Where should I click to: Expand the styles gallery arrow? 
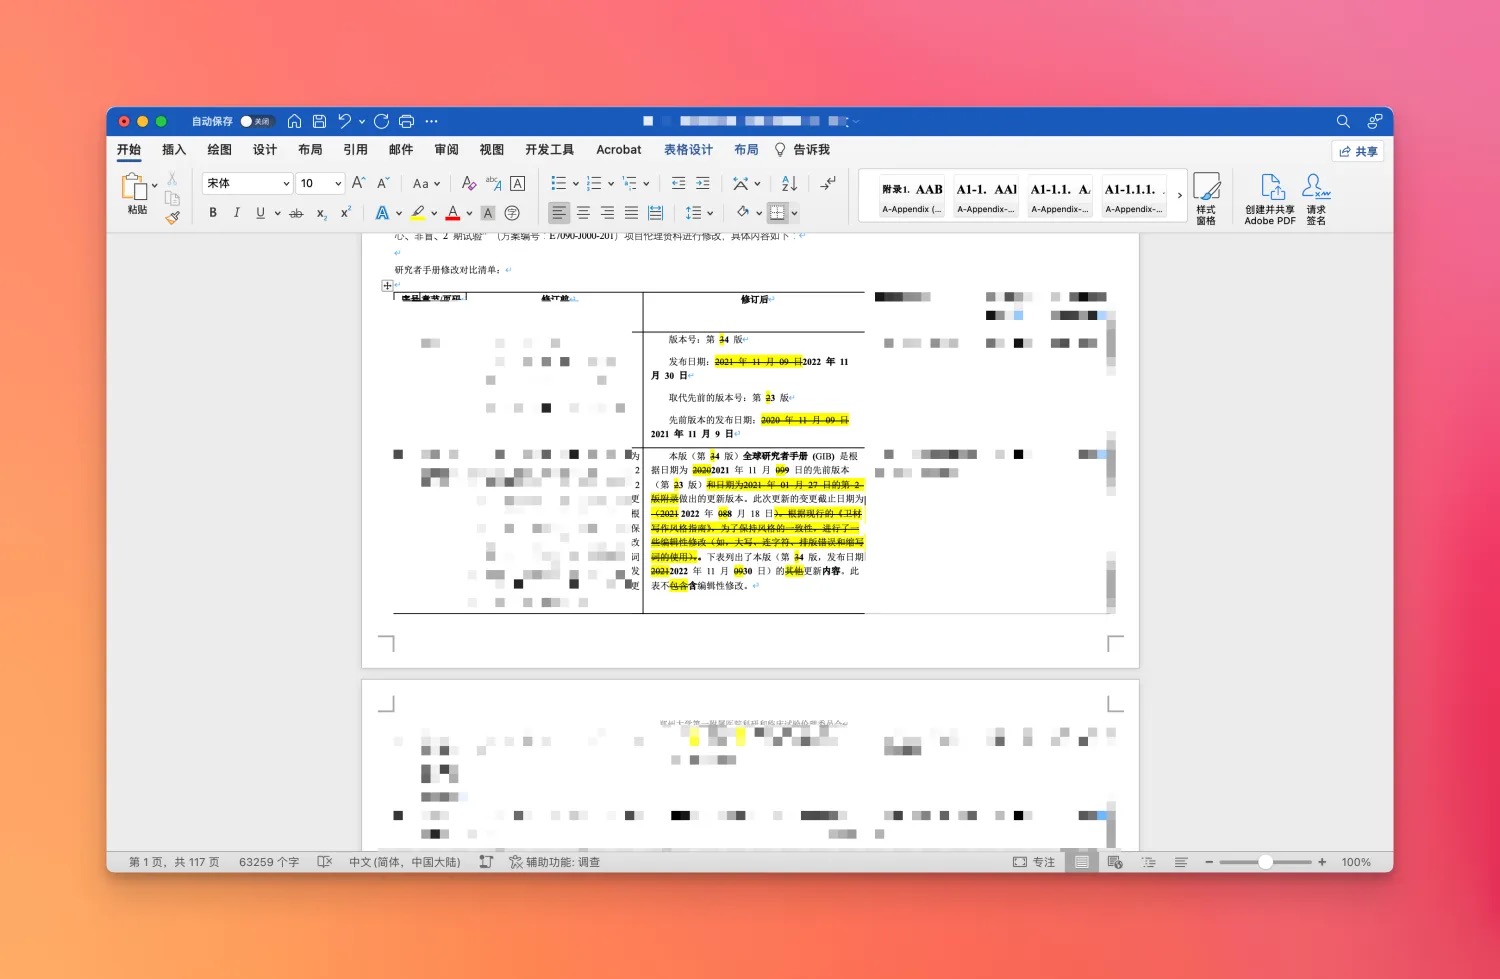[x=1179, y=195]
